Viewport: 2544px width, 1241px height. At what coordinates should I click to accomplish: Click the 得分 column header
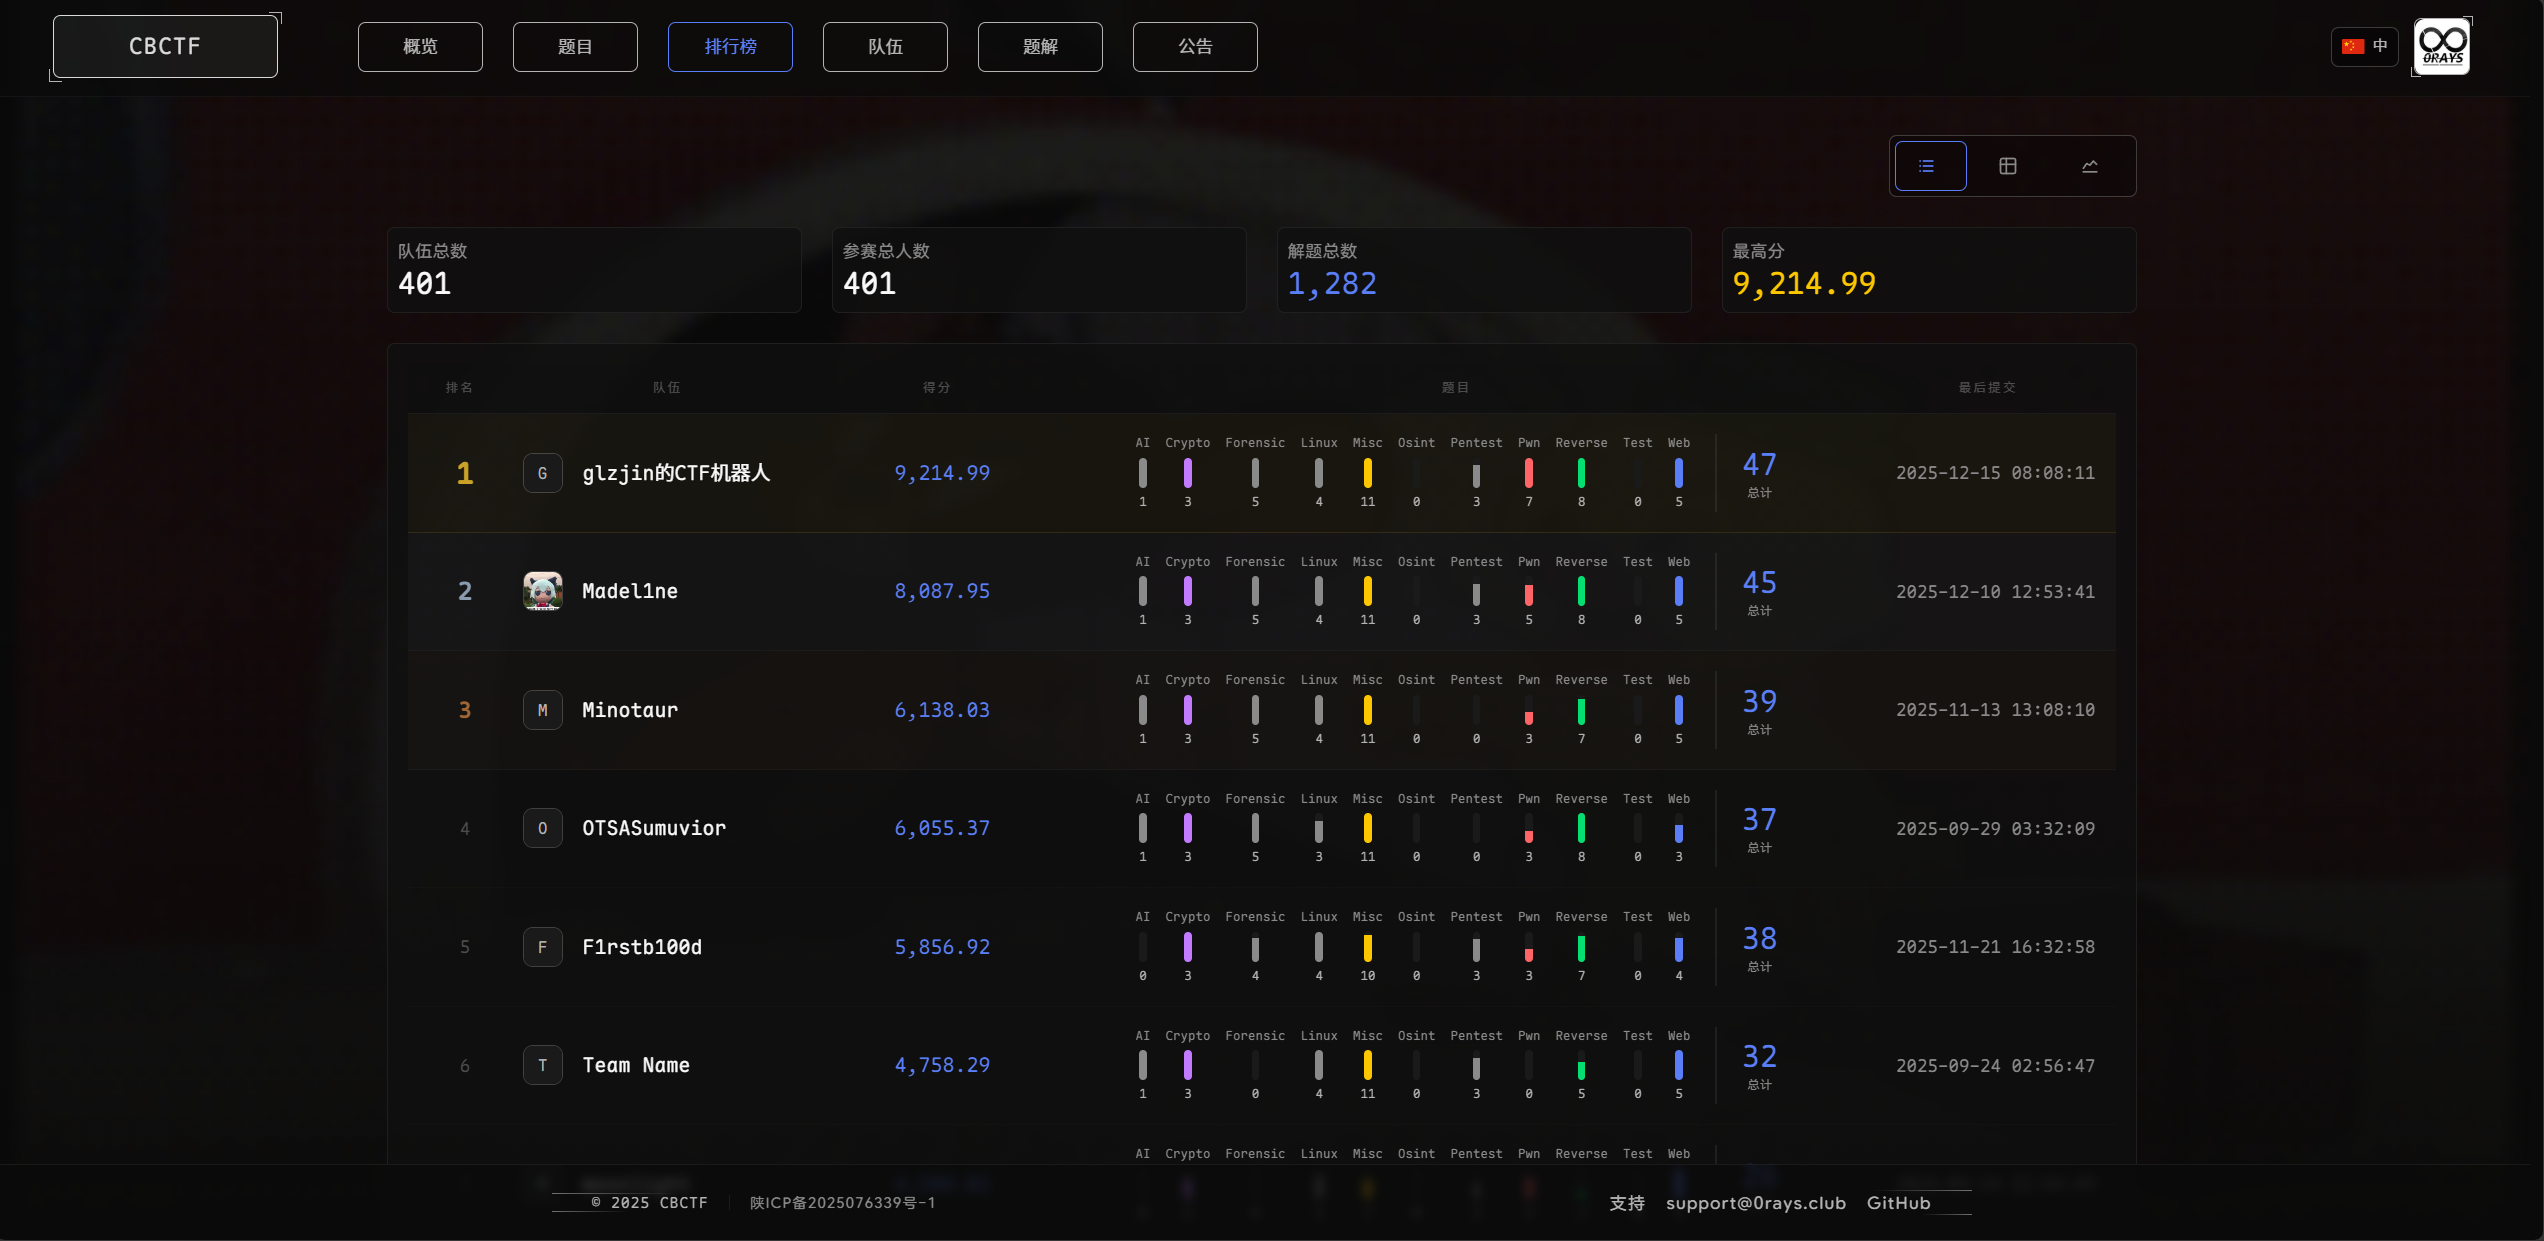click(936, 387)
